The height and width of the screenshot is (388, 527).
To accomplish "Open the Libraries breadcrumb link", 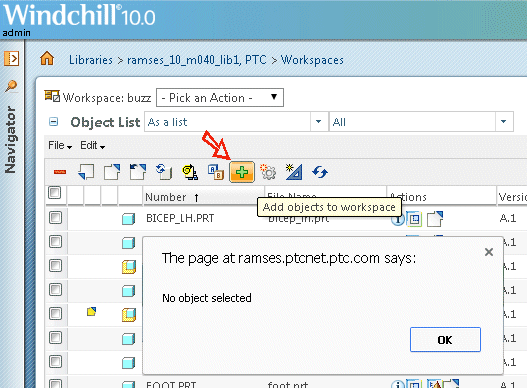I will (x=91, y=60).
